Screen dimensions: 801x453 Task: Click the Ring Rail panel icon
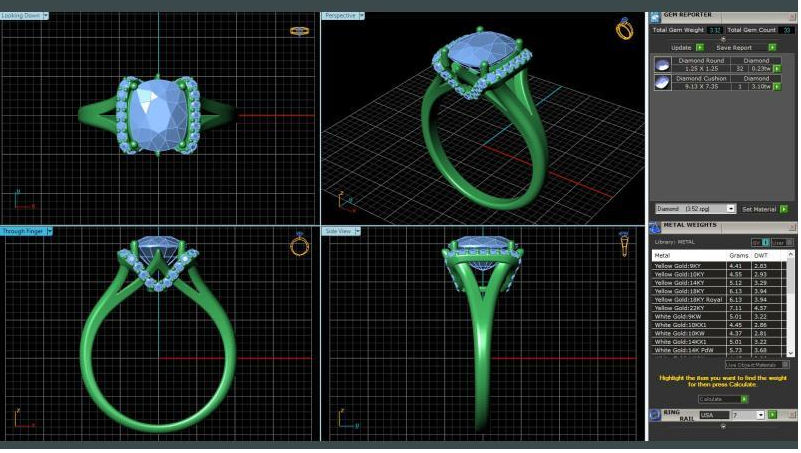[x=655, y=414]
